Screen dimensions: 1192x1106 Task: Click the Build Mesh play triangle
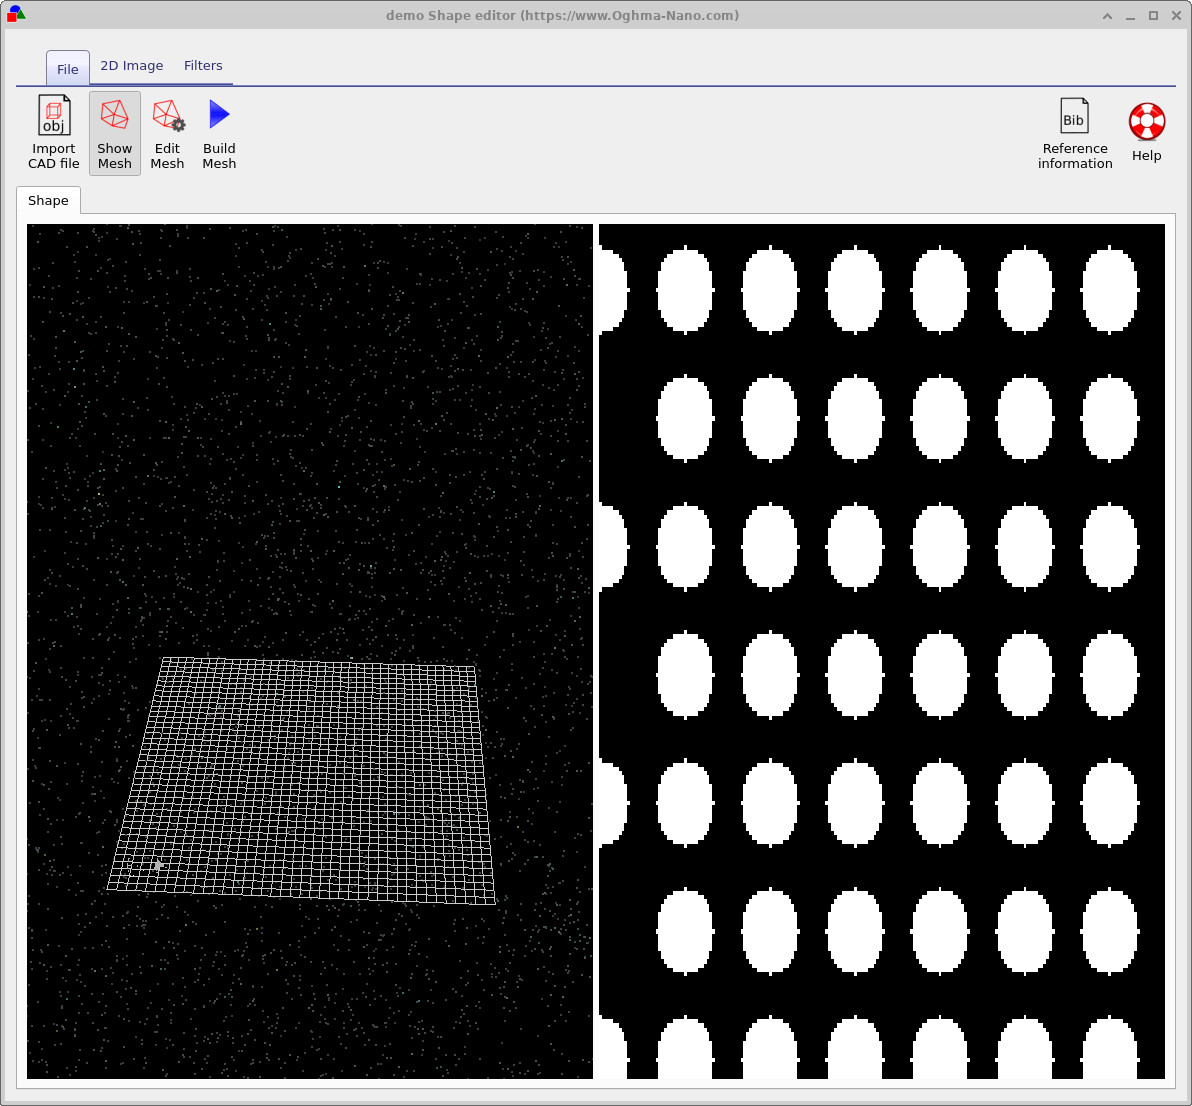pos(218,113)
